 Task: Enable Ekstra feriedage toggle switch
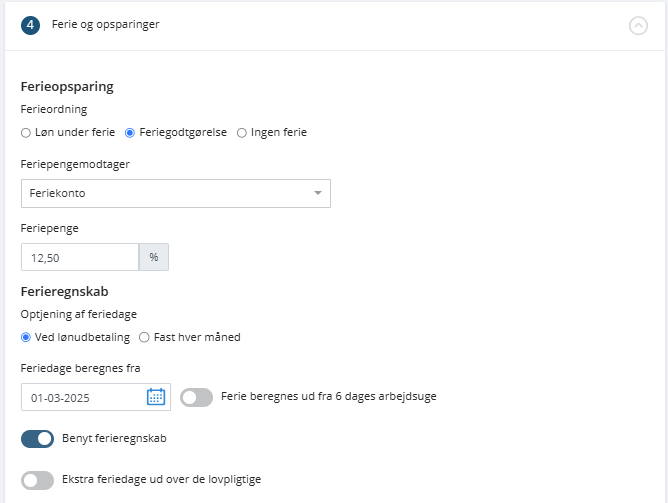coord(37,480)
